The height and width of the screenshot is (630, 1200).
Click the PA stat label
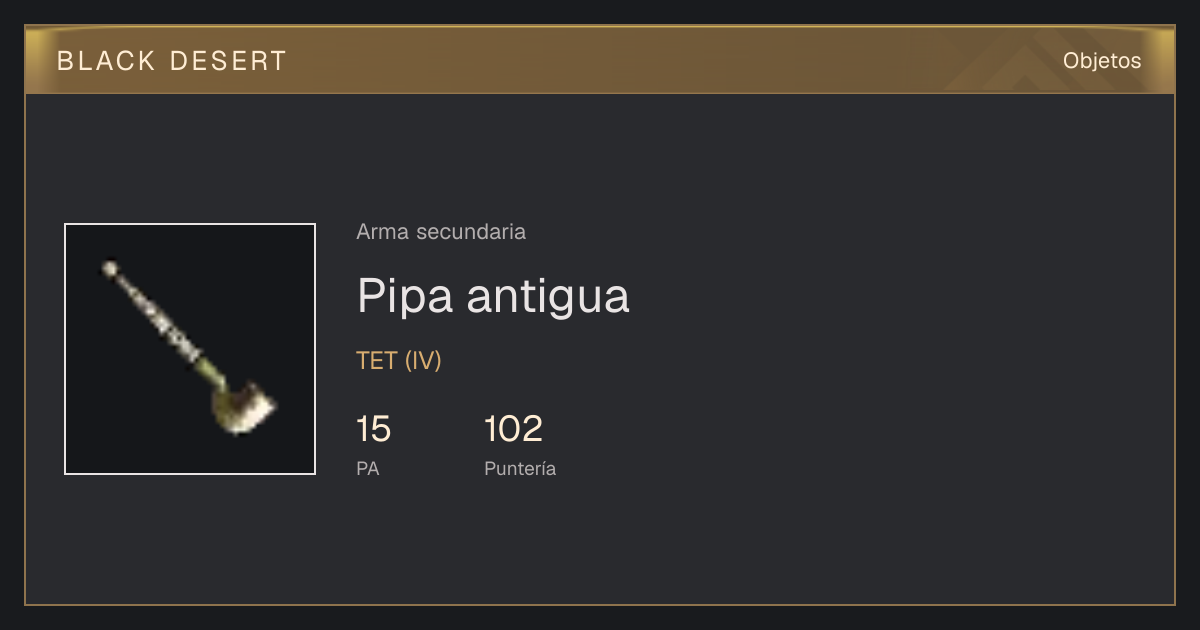click(x=368, y=468)
